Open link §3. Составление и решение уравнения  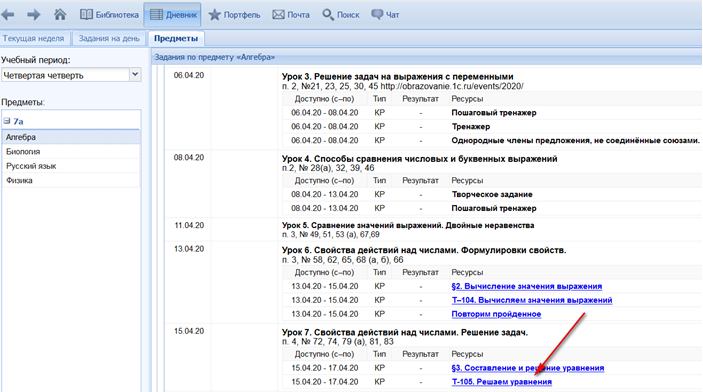coord(527,368)
